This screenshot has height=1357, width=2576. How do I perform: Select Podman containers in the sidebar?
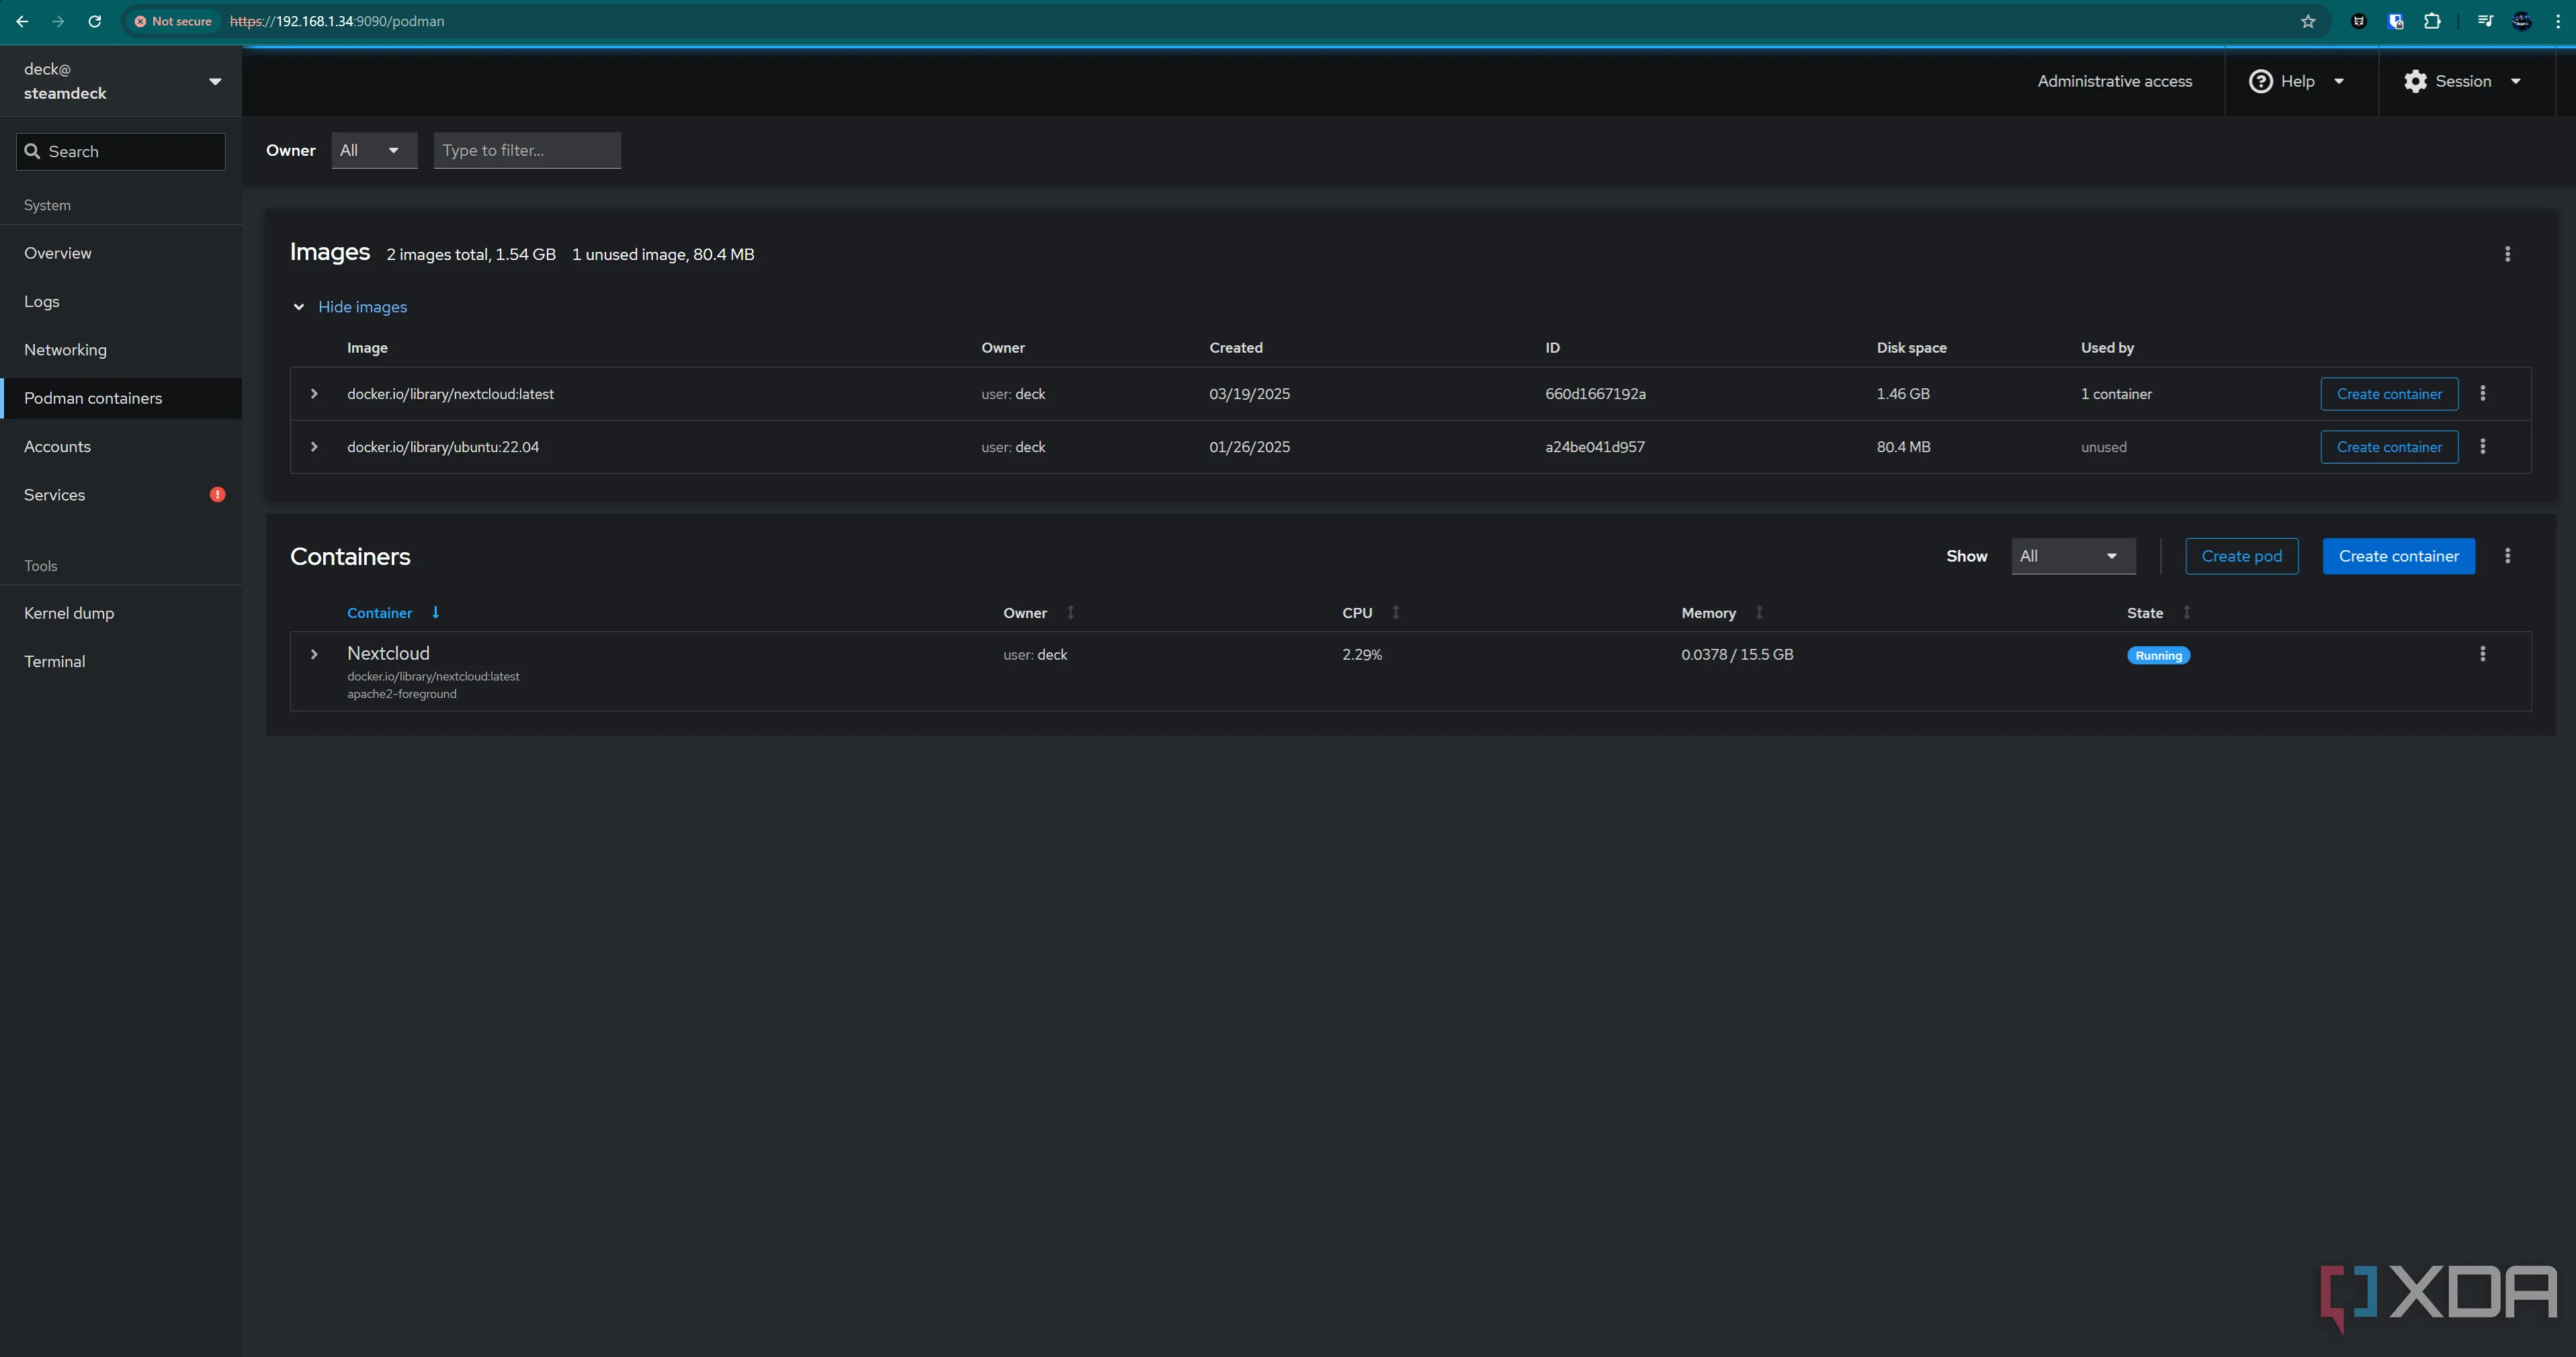(x=121, y=398)
